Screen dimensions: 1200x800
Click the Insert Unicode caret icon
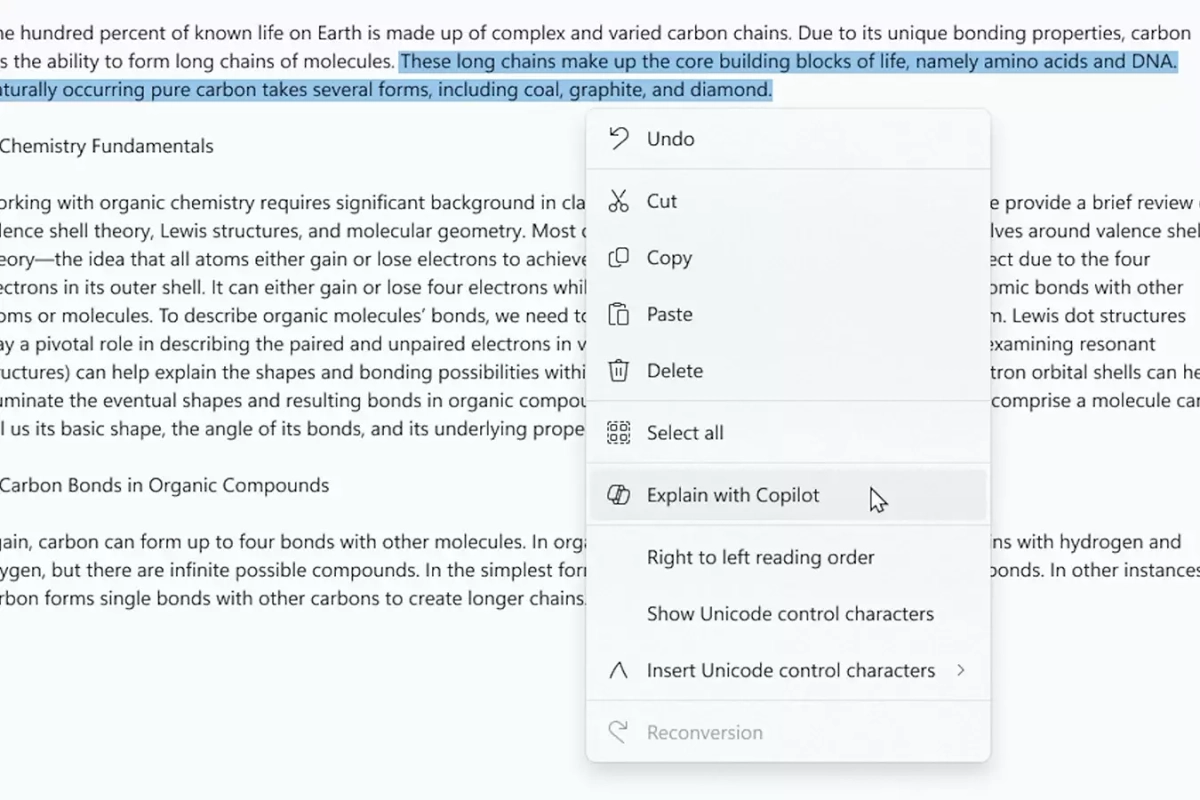click(619, 671)
